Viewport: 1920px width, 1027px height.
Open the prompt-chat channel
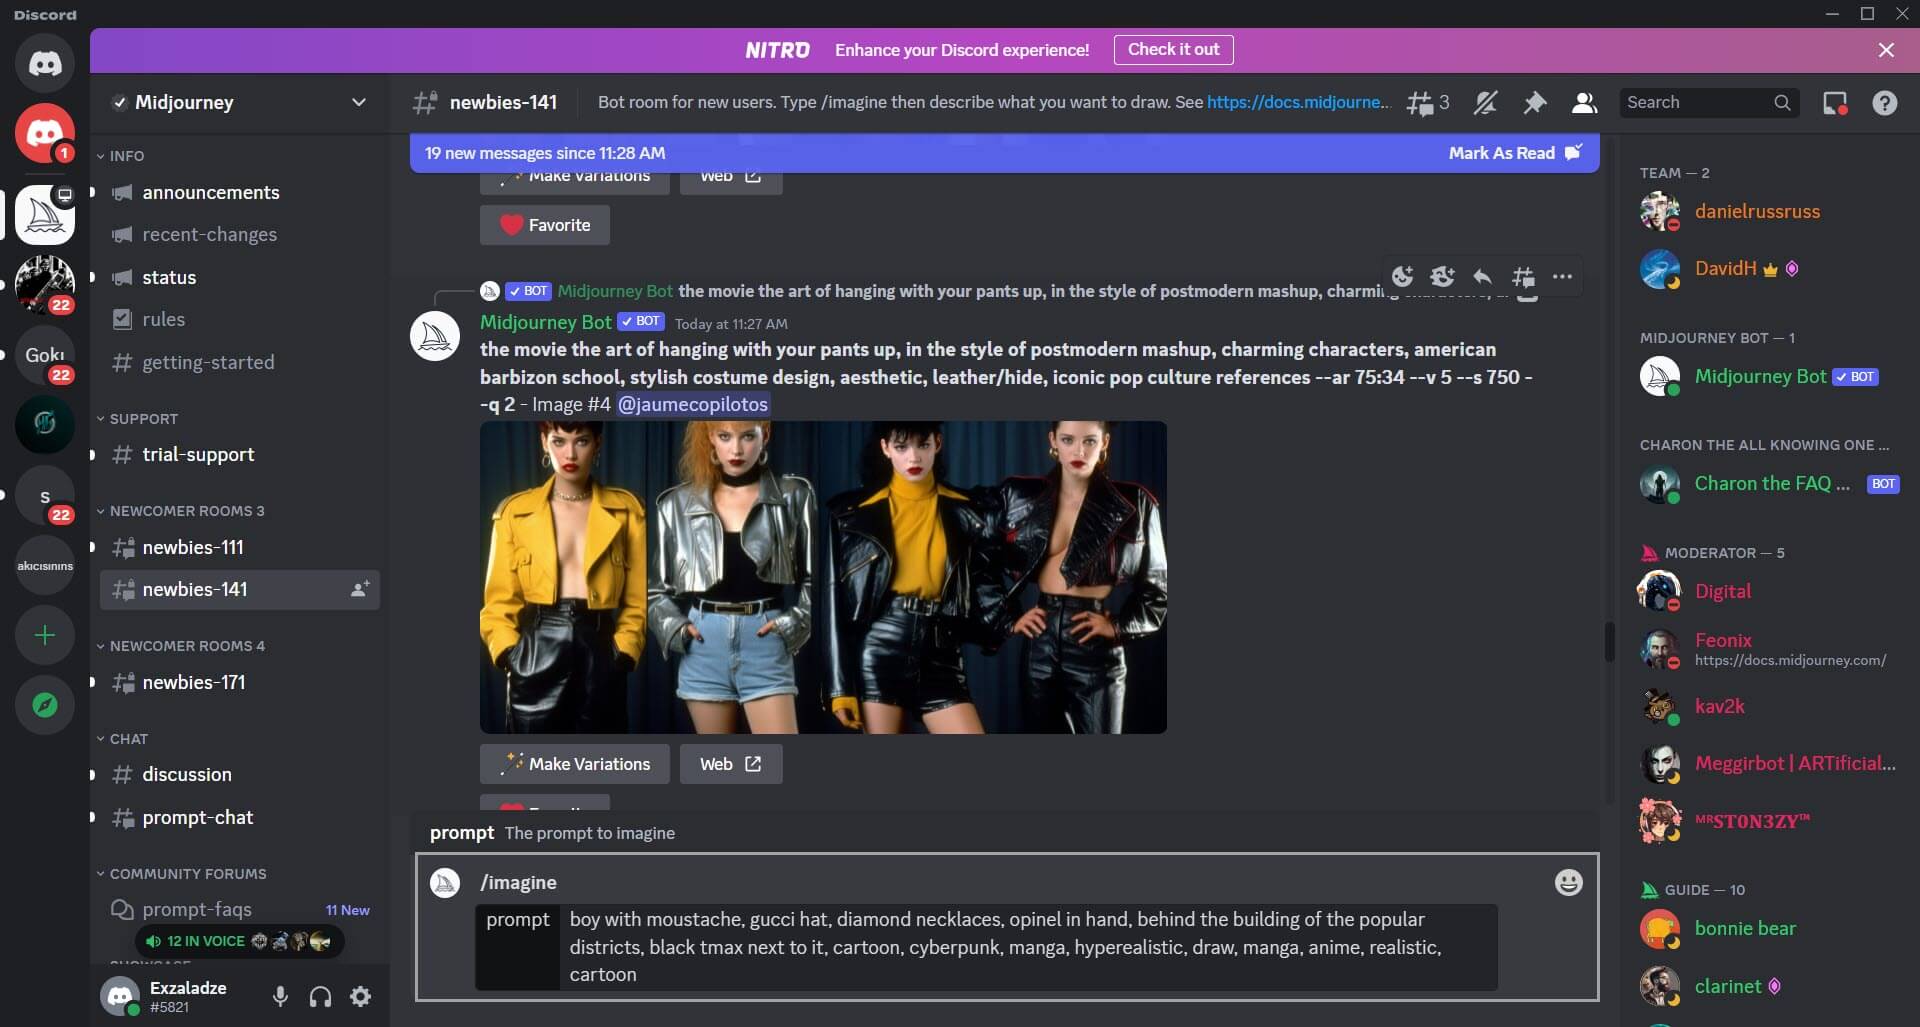[240, 817]
